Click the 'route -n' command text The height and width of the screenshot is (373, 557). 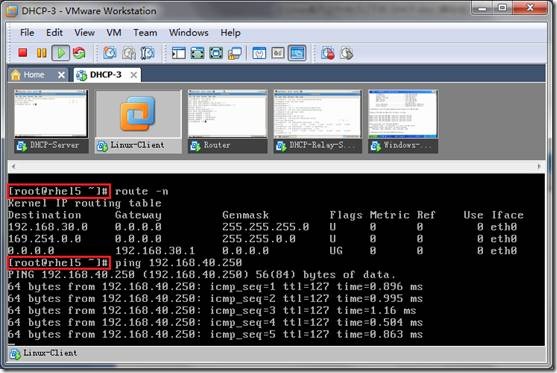(141, 191)
